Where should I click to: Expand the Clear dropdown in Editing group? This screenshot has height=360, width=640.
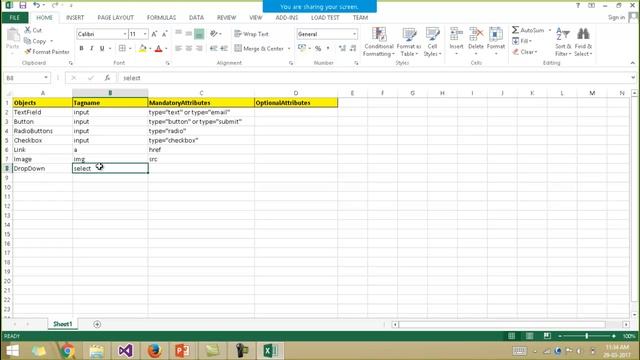pyautogui.click(x=536, y=52)
